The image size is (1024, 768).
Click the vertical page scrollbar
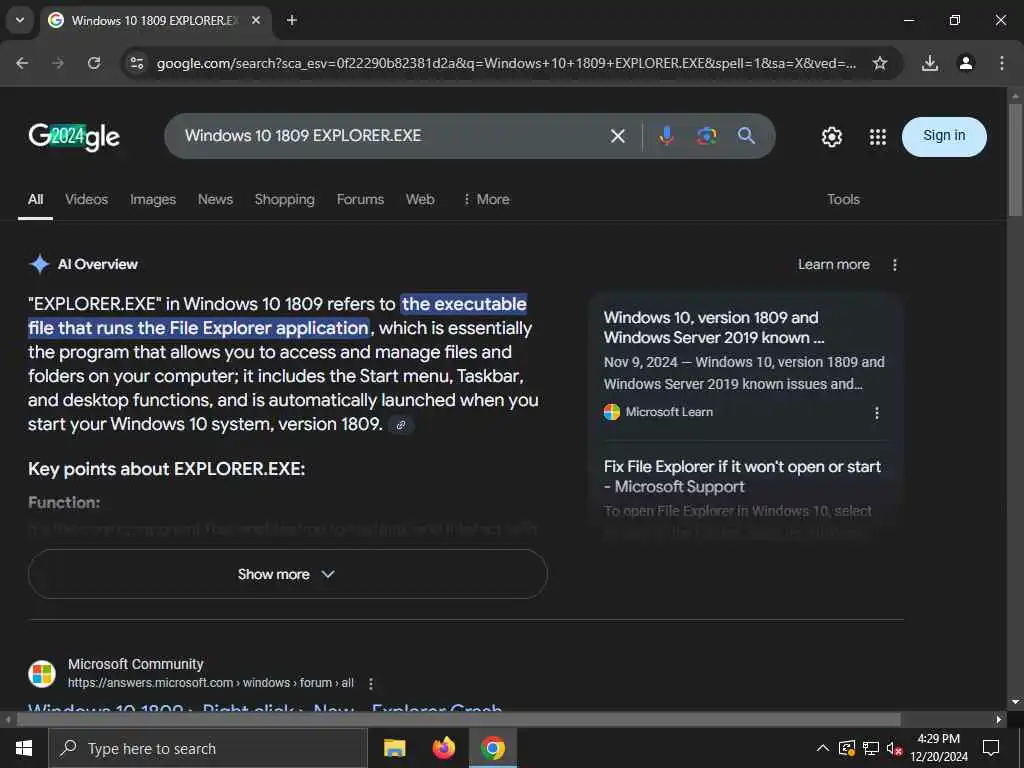[1015, 159]
